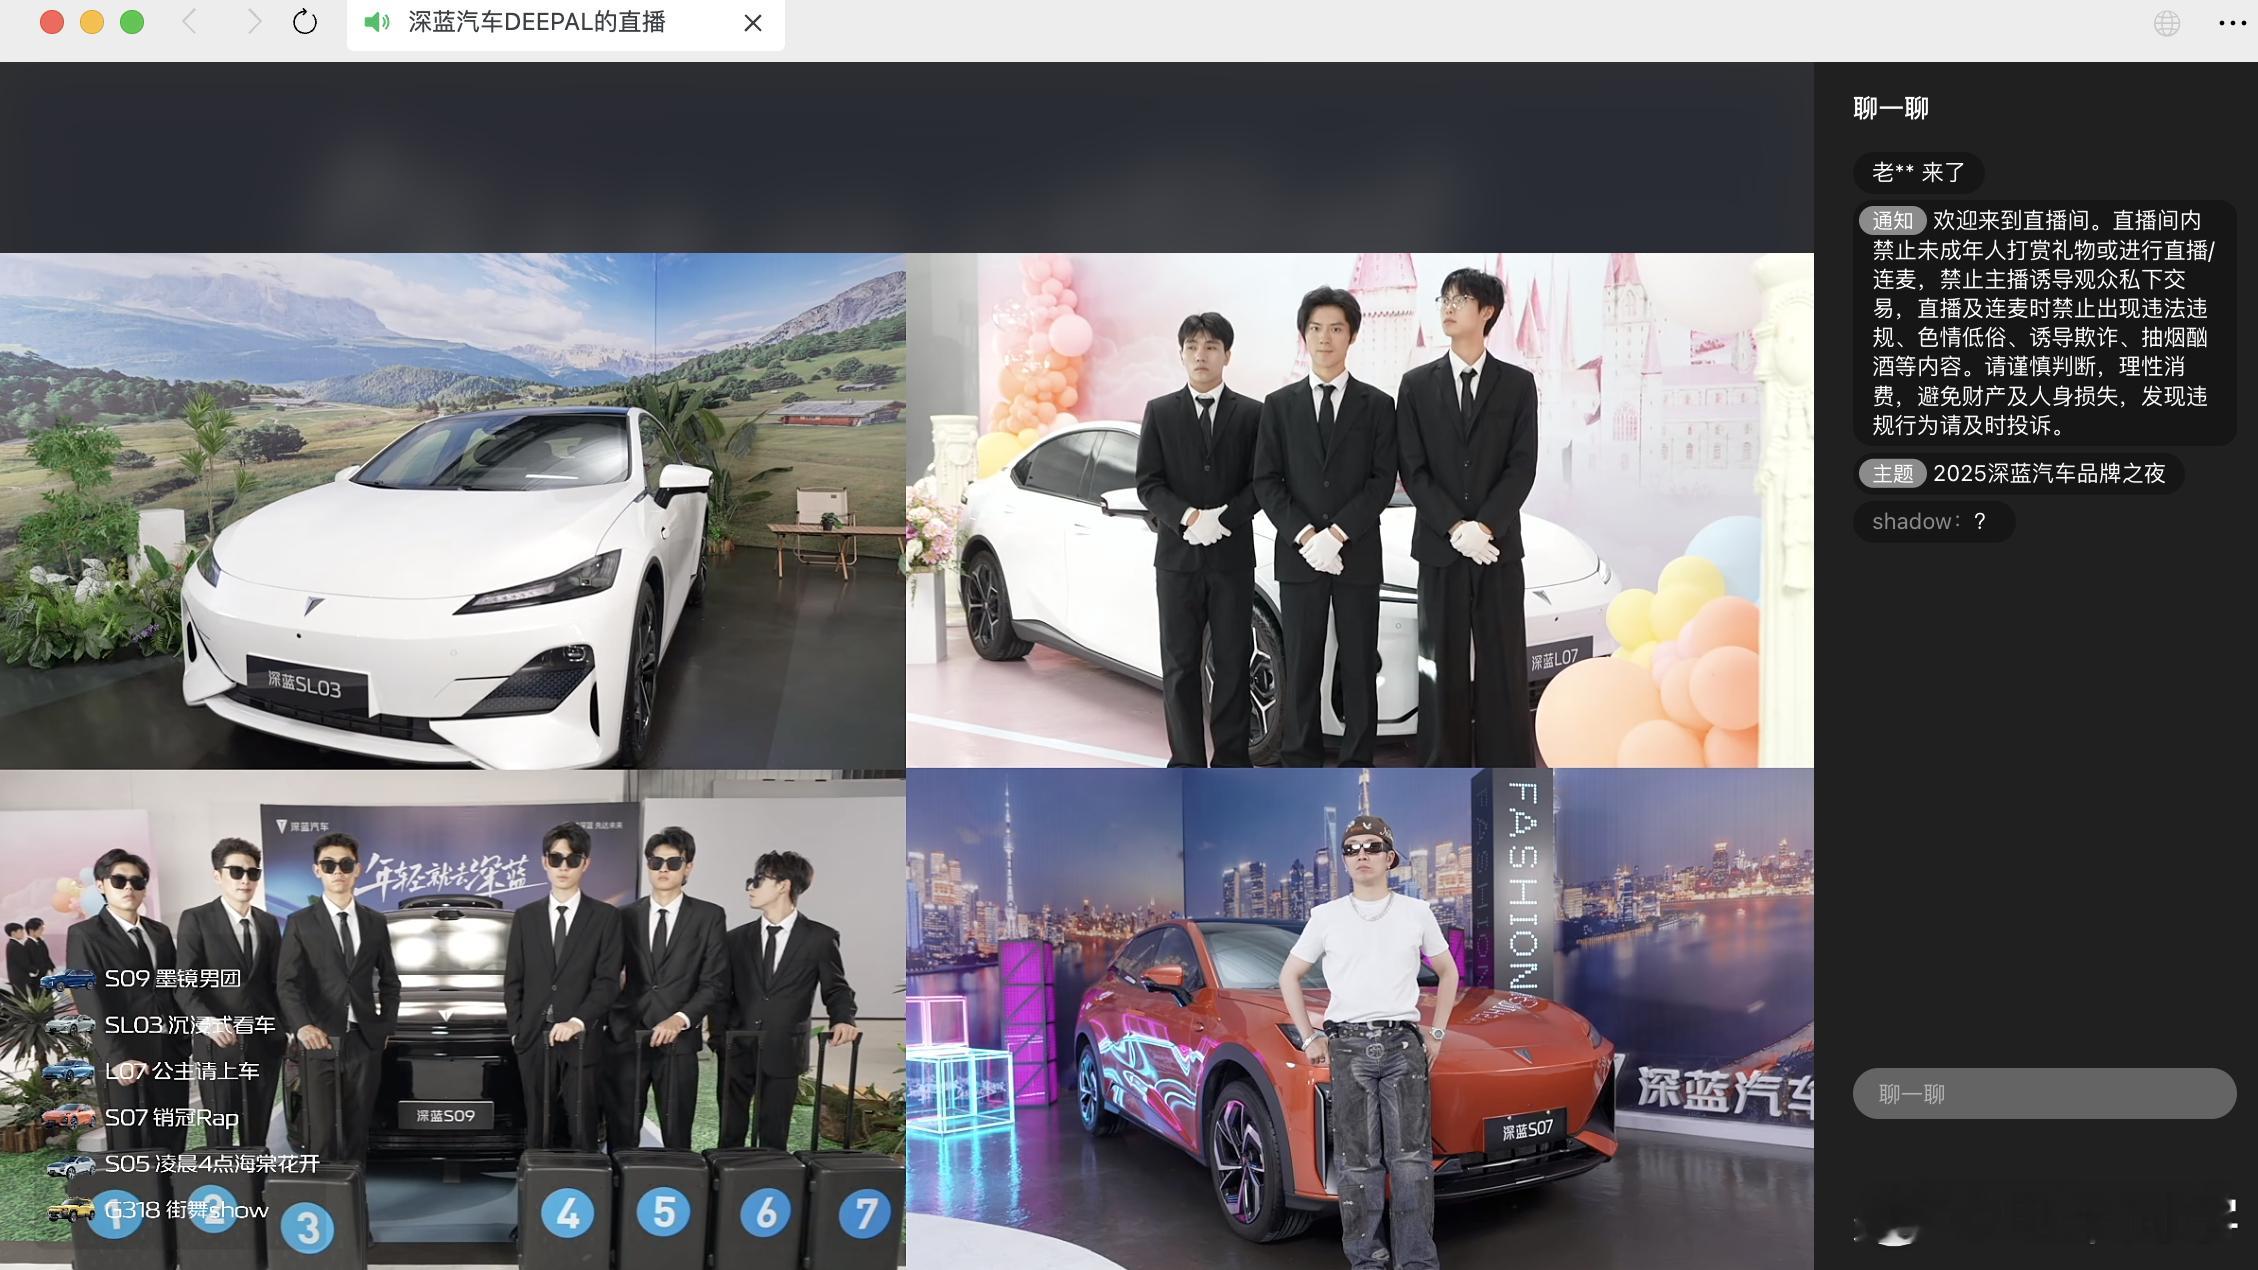
Task: Open the three-dots more menu
Action: tap(2232, 23)
